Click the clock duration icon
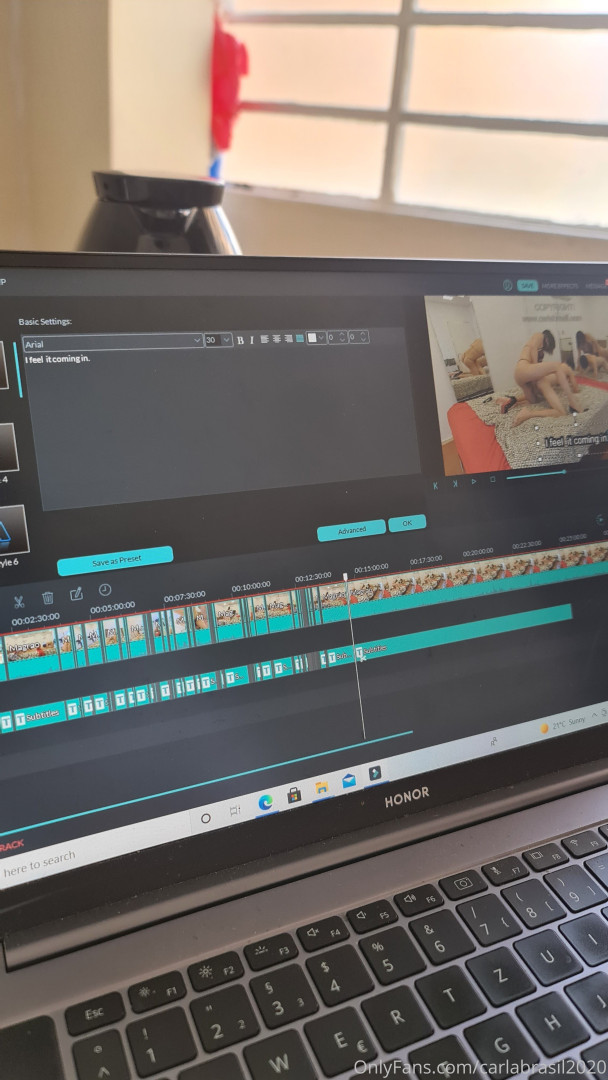 [104, 590]
